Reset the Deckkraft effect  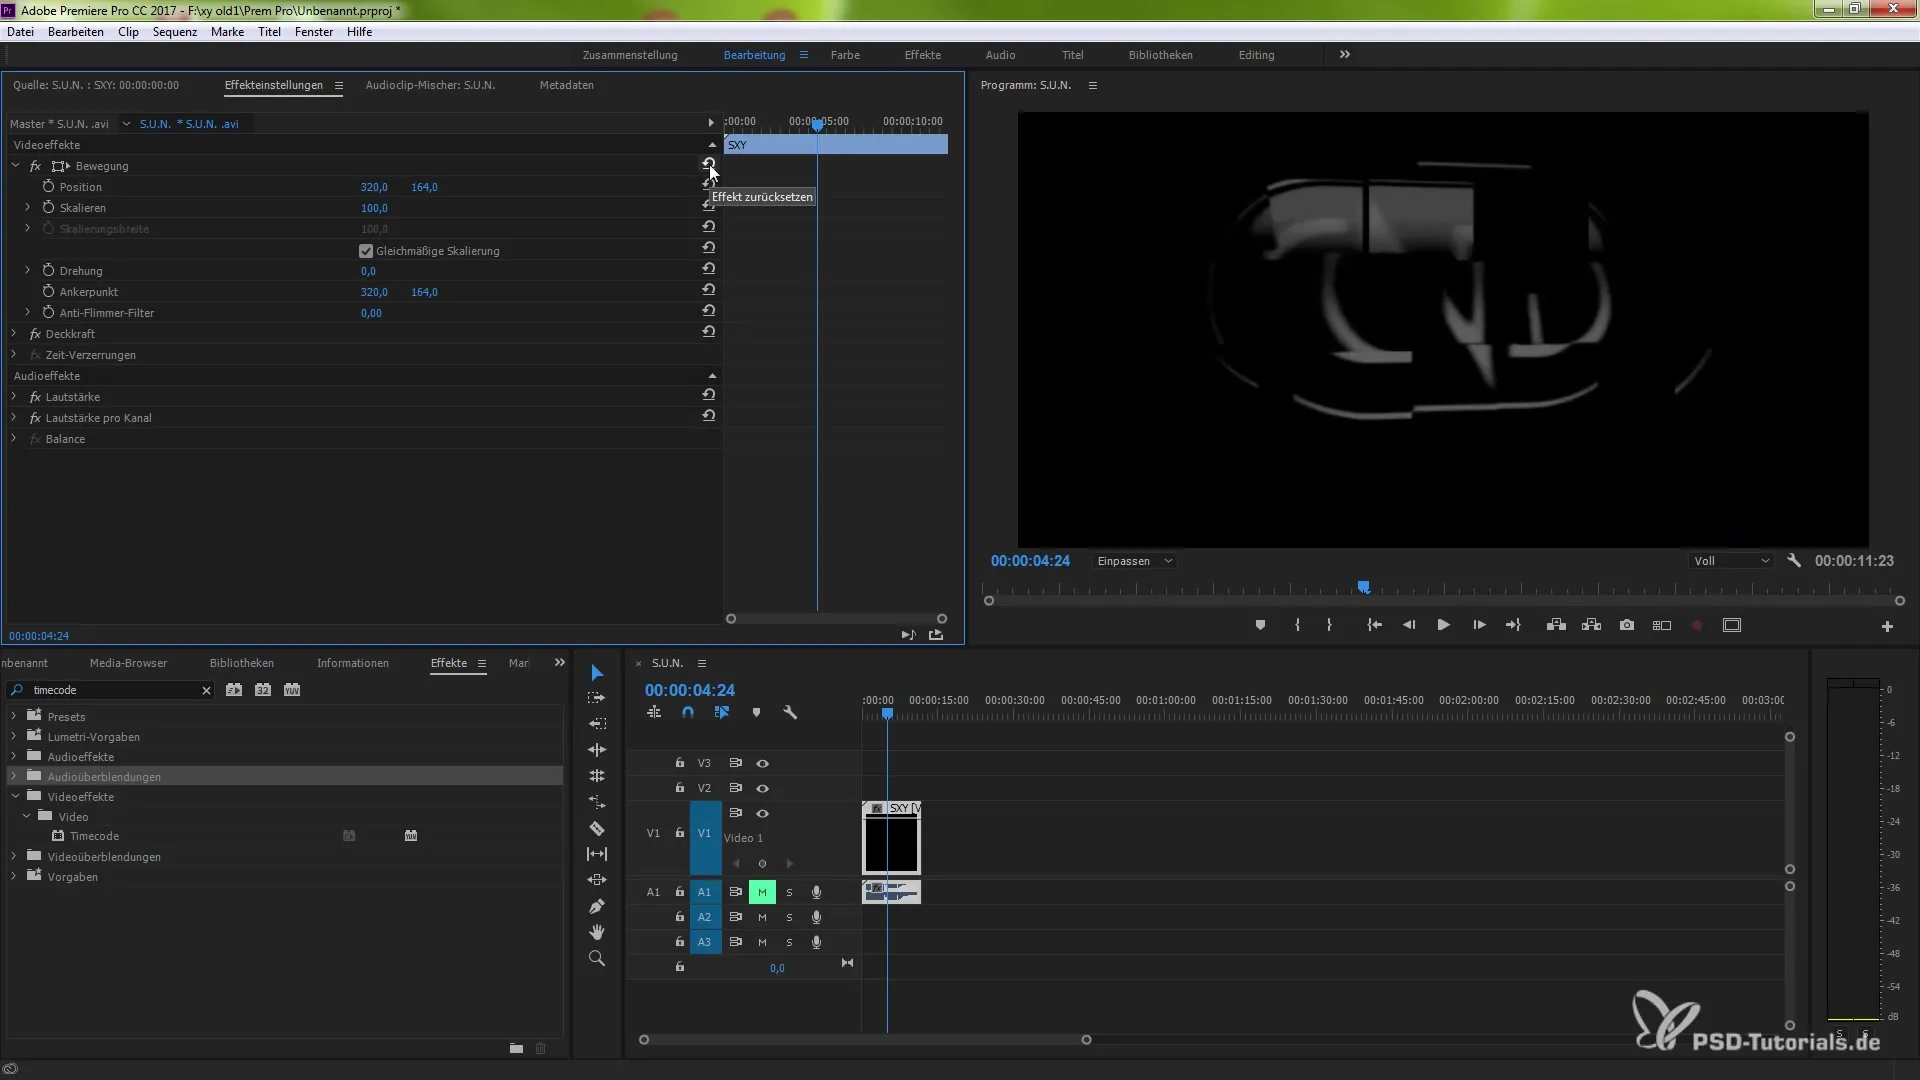[708, 332]
